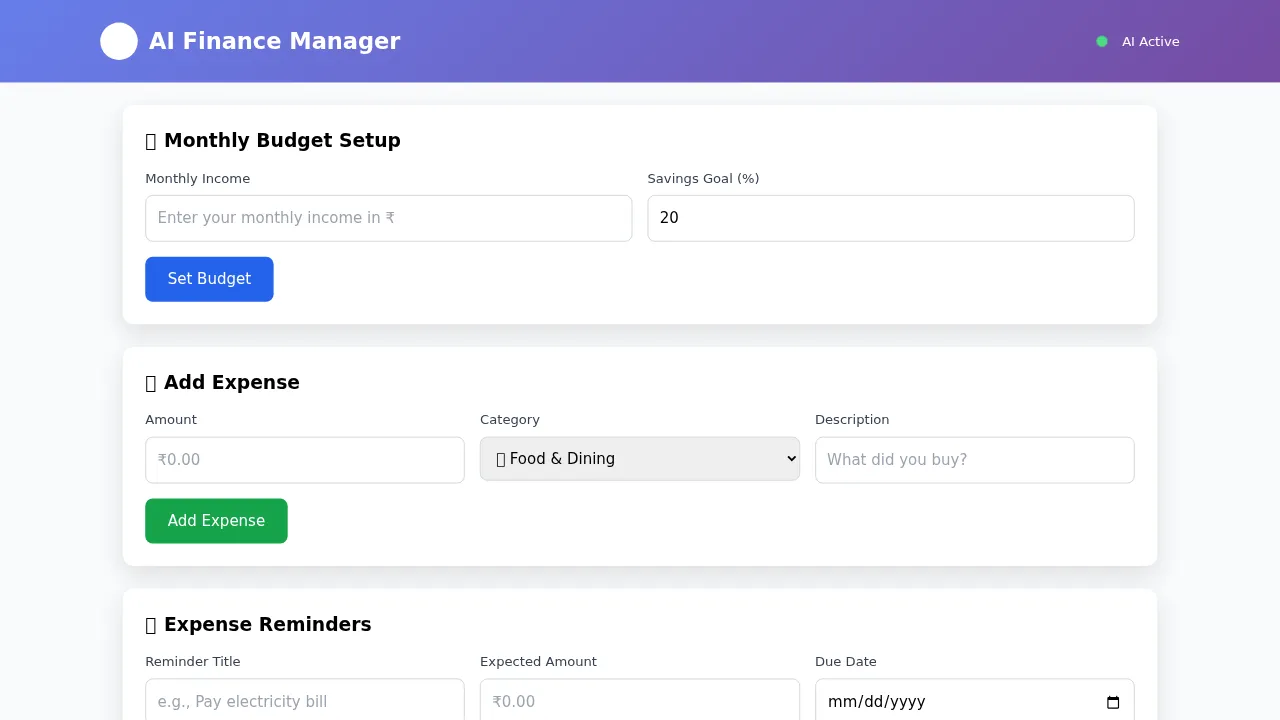Click the icon beside Monthly Budget Setup heading
The image size is (1280, 720).
click(151, 141)
